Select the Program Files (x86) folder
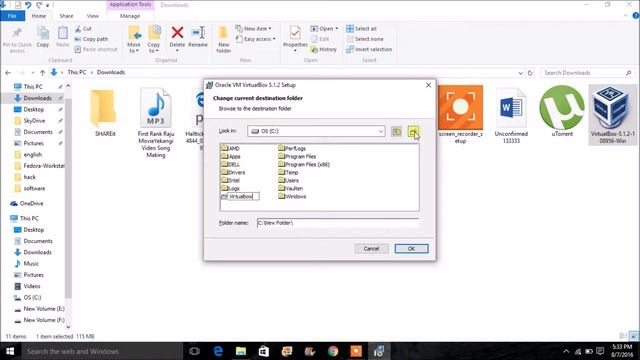 click(304, 164)
